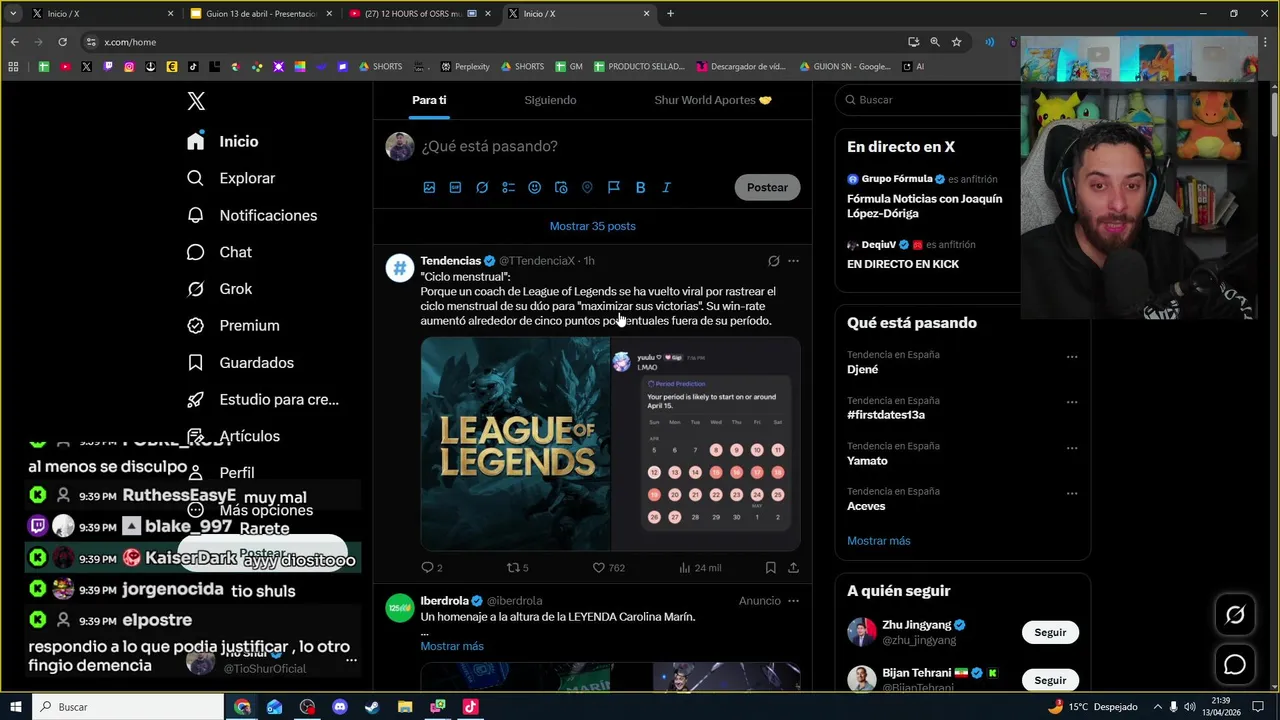Screen dimensions: 1280x720
Task: Reload the page in the browser
Action: pos(62,42)
